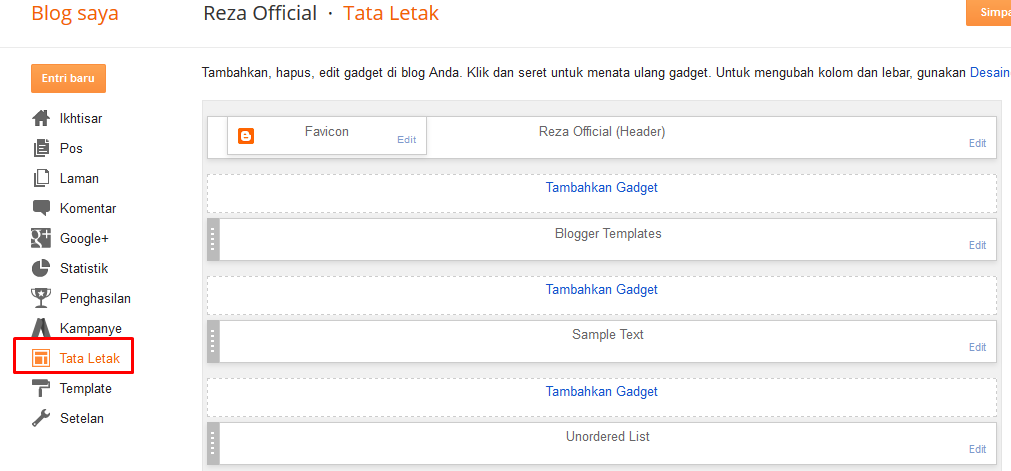This screenshot has width=1011, height=471.
Task: Click the Blogger Templates gadget label
Action: pyautogui.click(x=608, y=234)
